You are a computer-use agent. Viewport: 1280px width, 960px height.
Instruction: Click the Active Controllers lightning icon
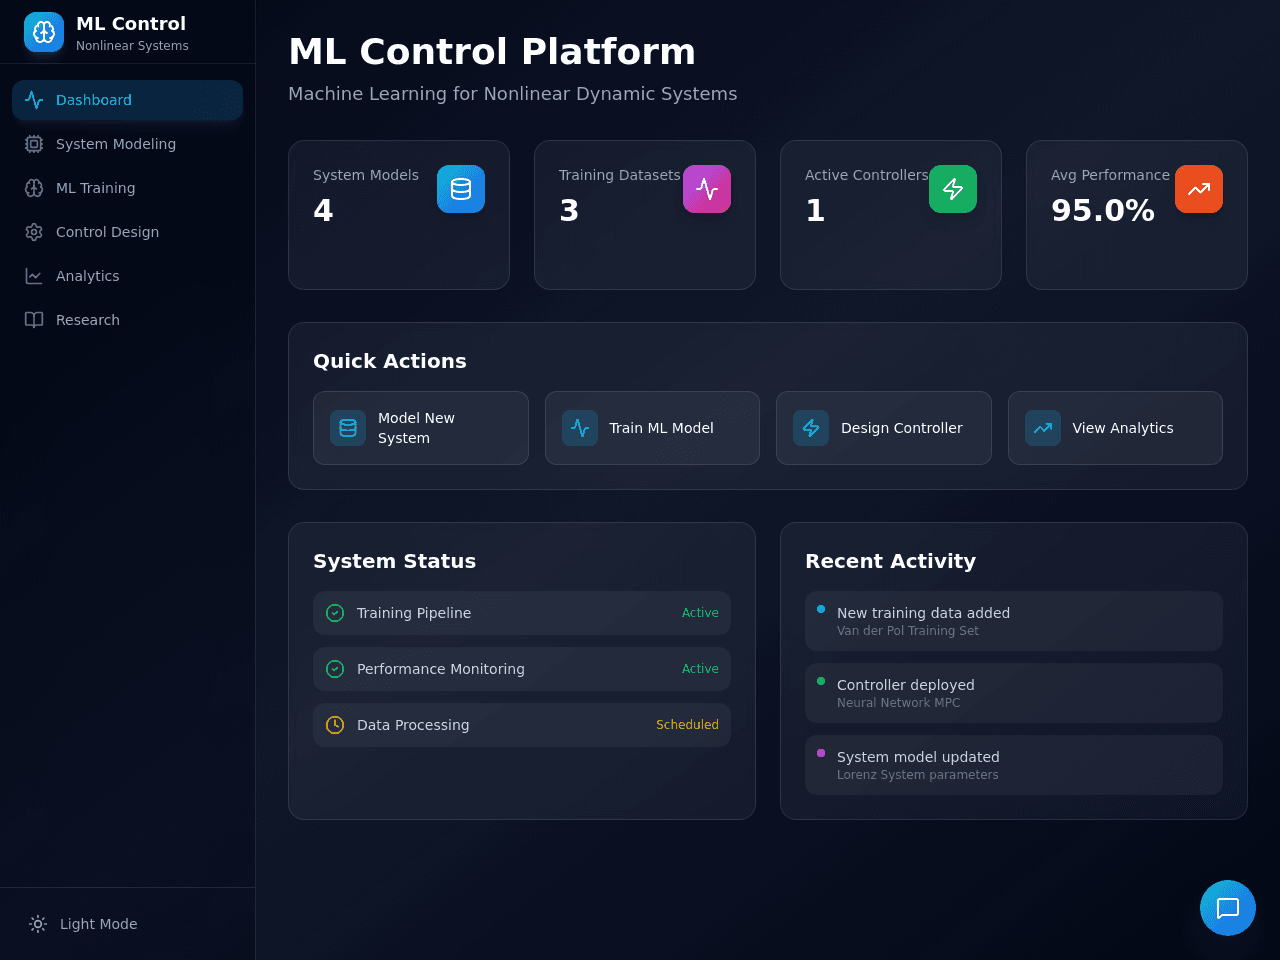[x=953, y=189]
